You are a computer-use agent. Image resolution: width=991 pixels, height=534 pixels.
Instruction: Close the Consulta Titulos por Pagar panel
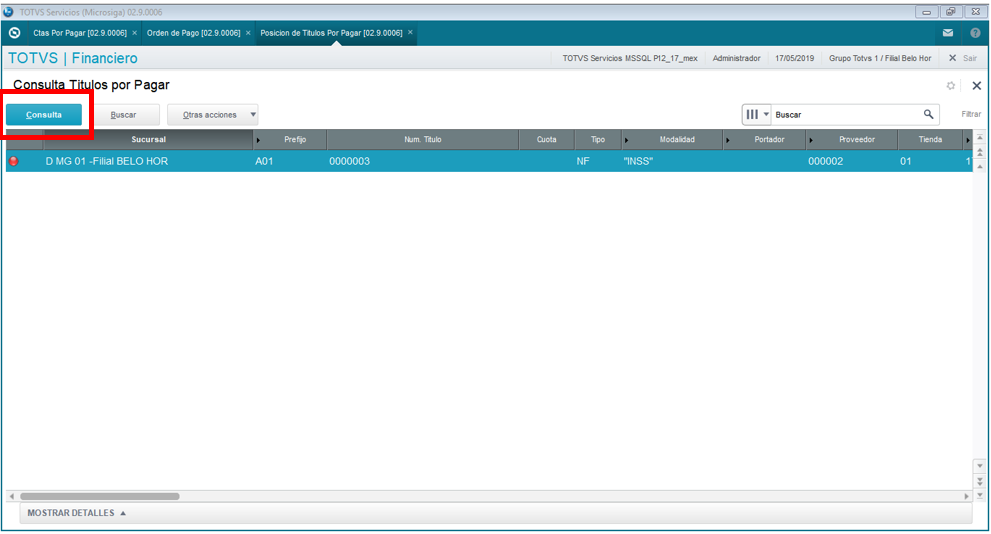coord(976,85)
